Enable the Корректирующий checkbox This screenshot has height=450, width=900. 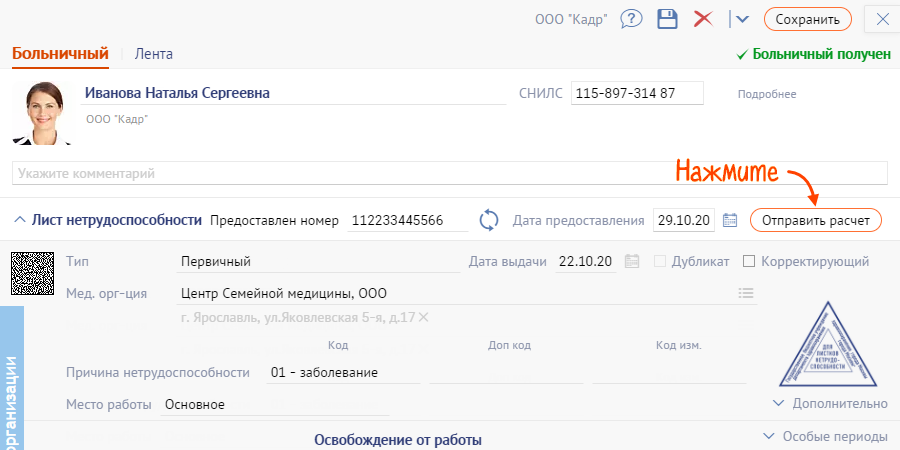(749, 262)
